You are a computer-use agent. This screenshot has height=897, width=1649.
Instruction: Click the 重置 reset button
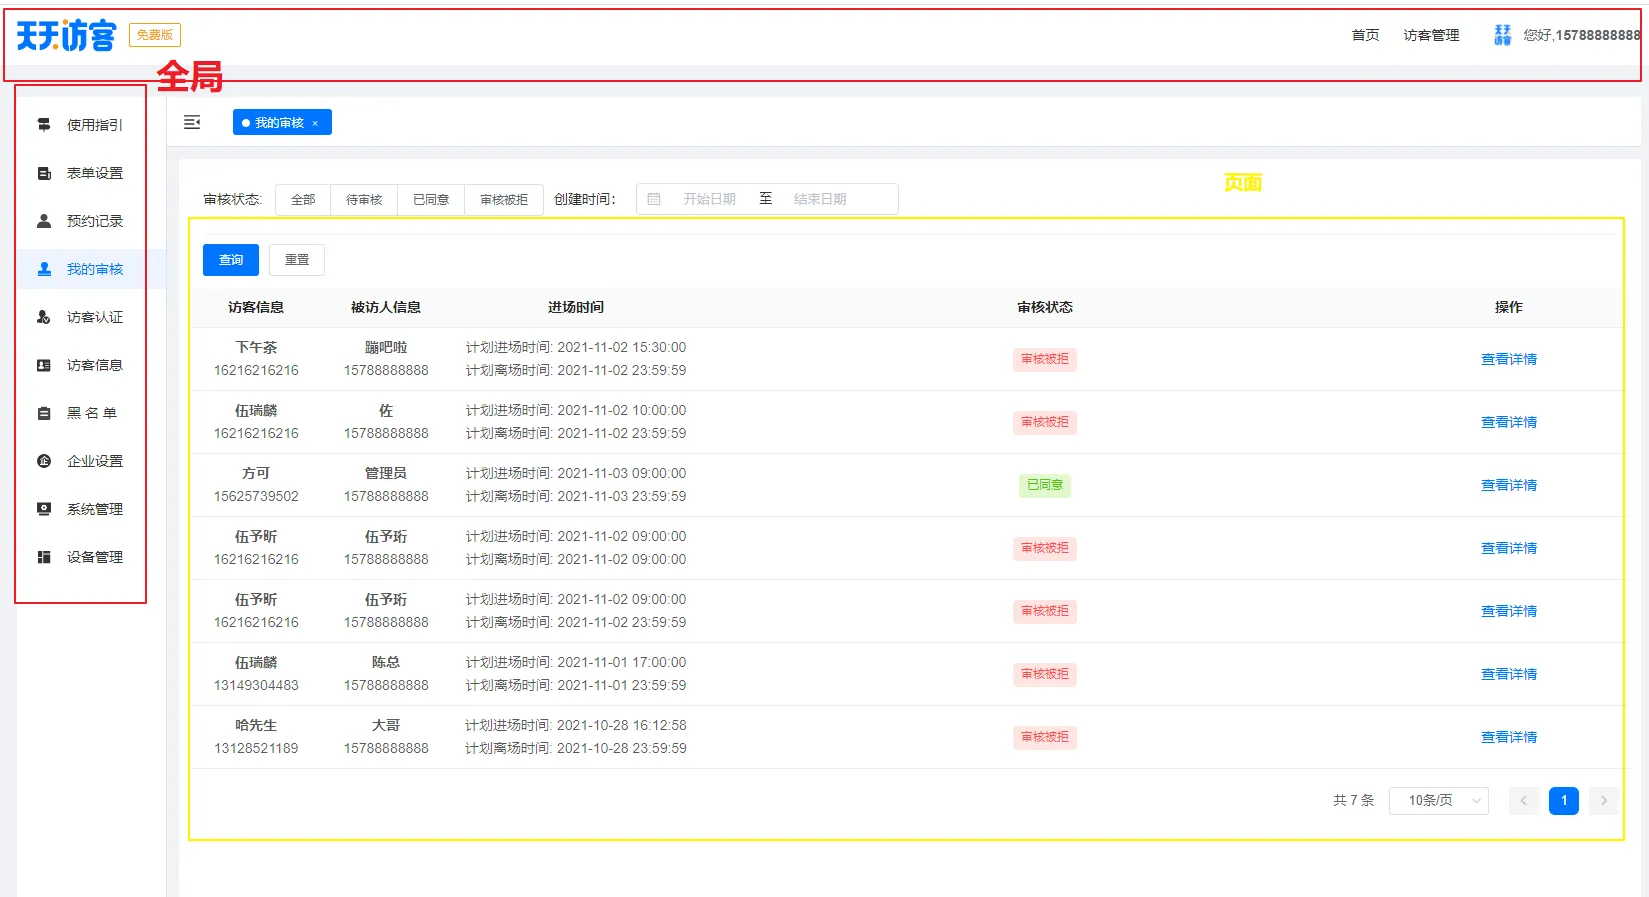tap(297, 260)
